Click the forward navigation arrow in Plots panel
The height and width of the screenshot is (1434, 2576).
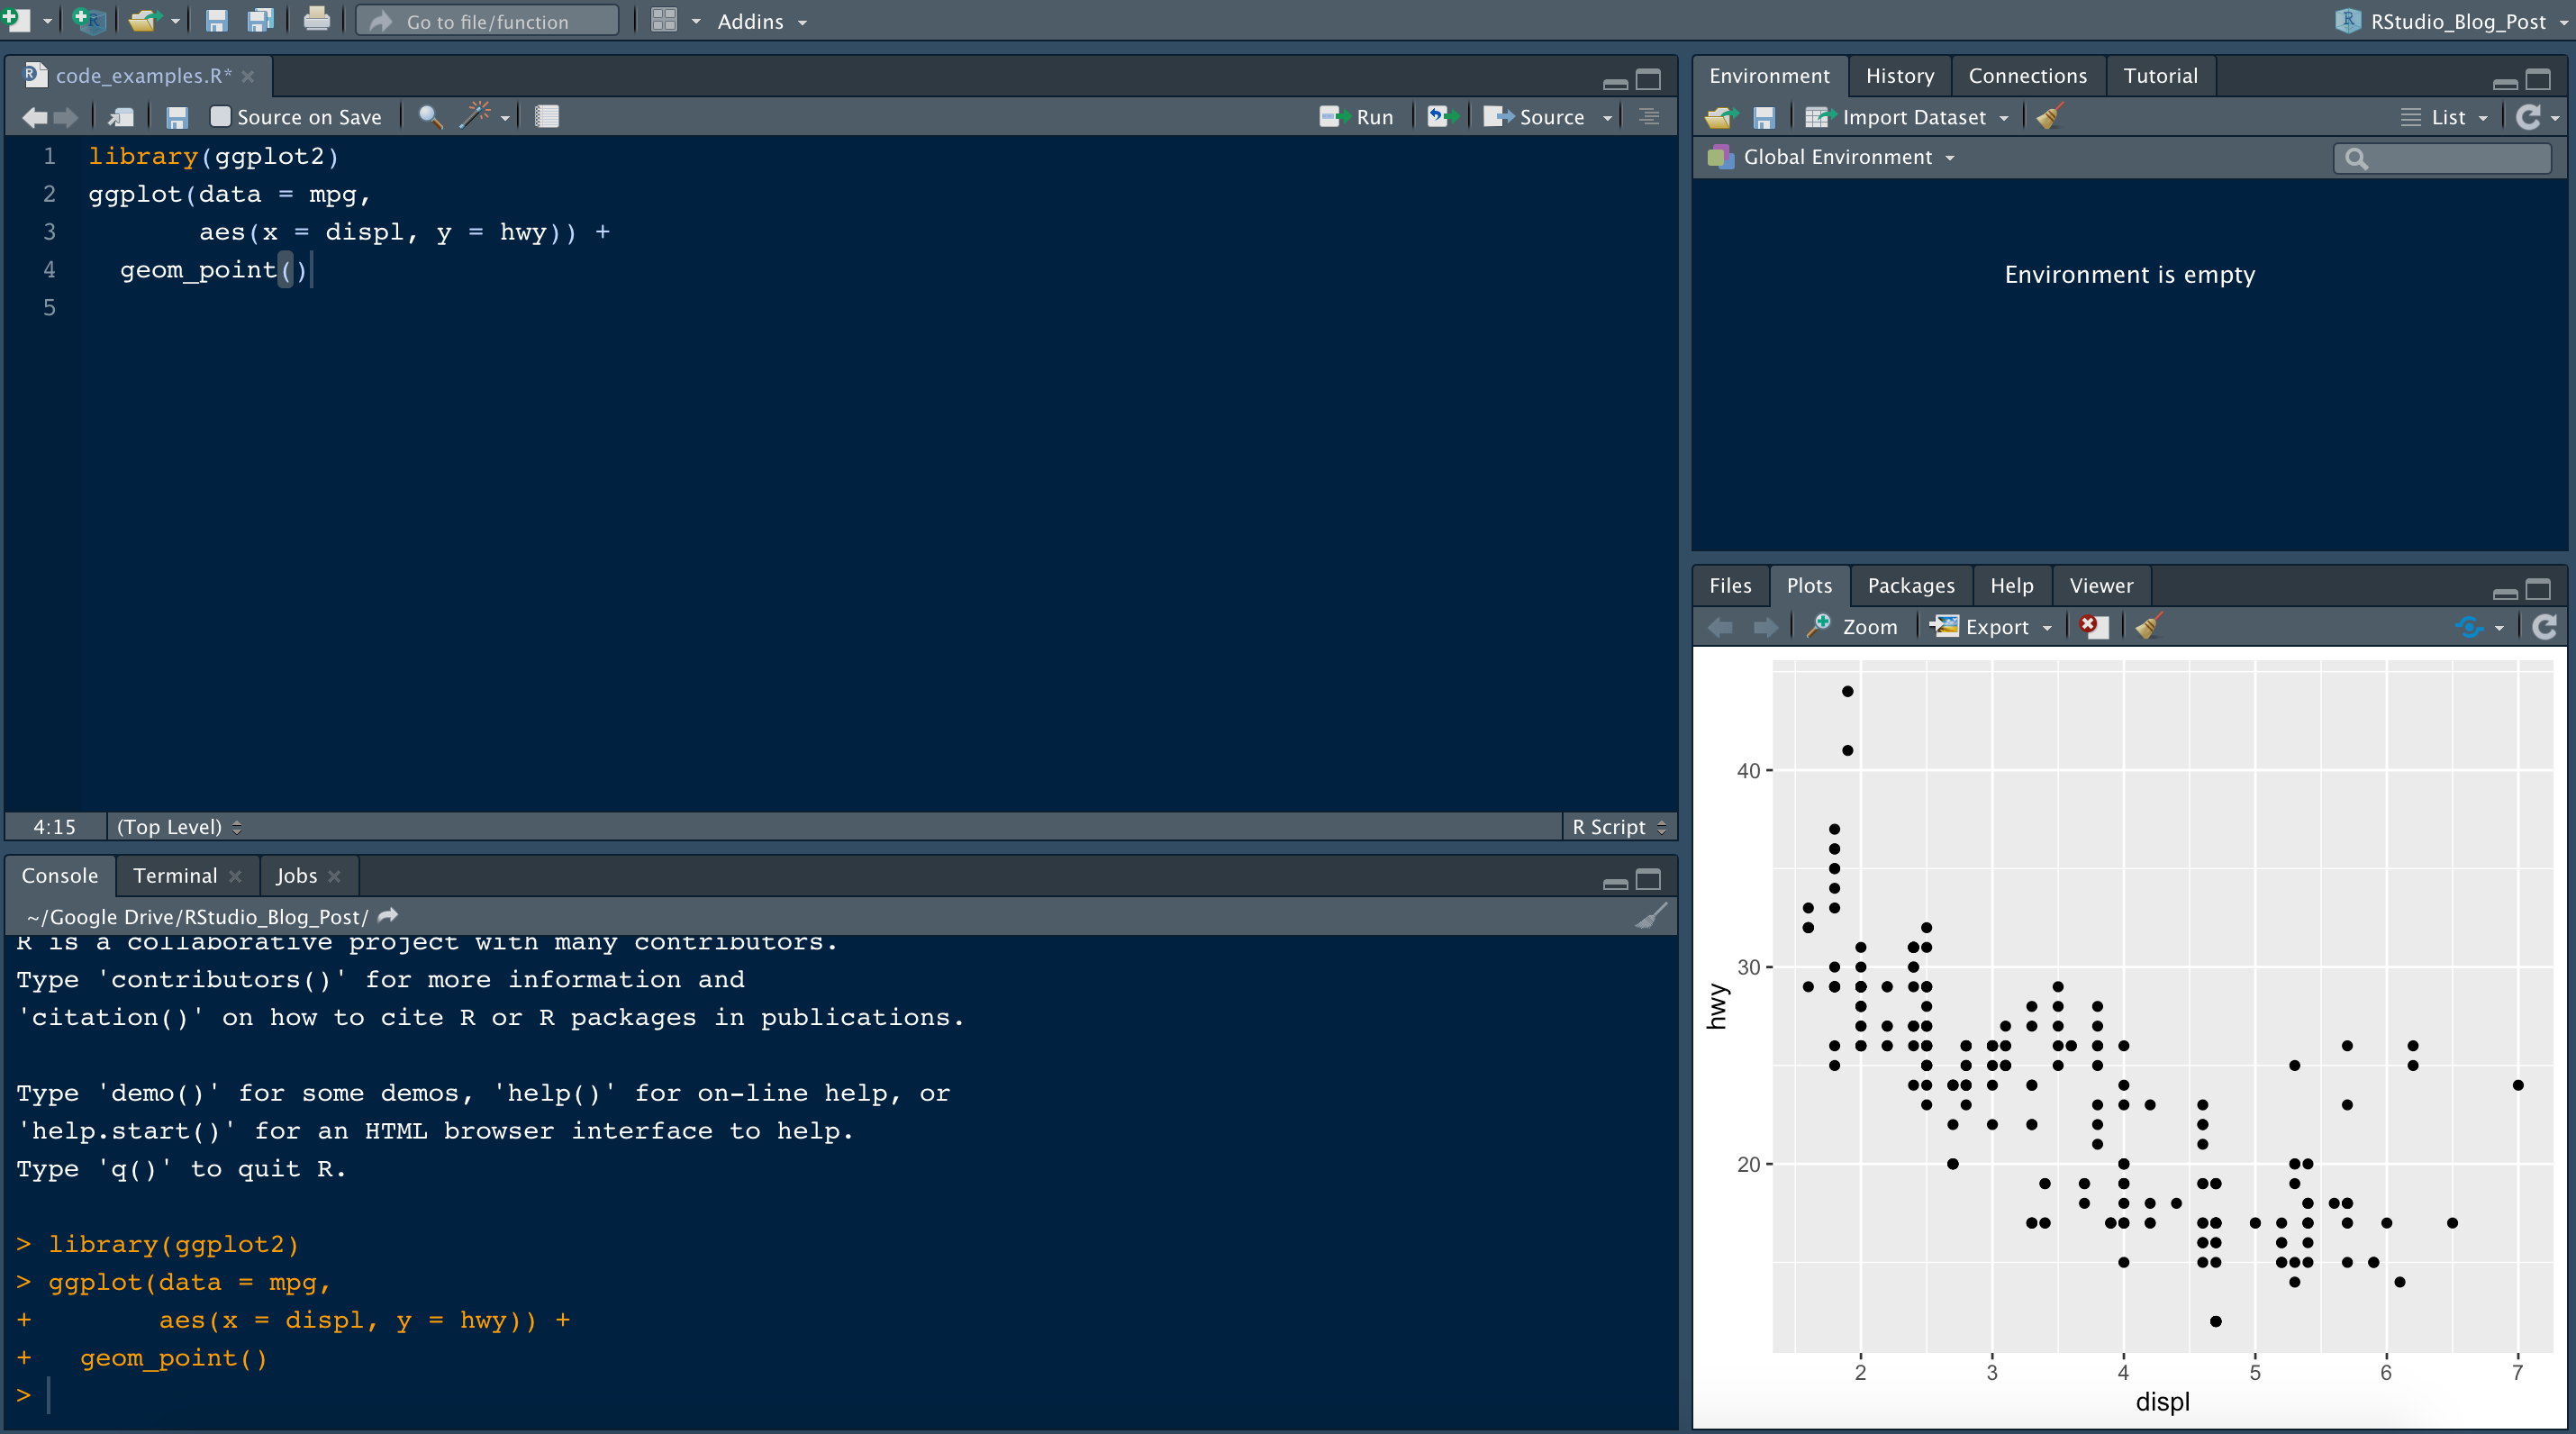pyautogui.click(x=1767, y=625)
